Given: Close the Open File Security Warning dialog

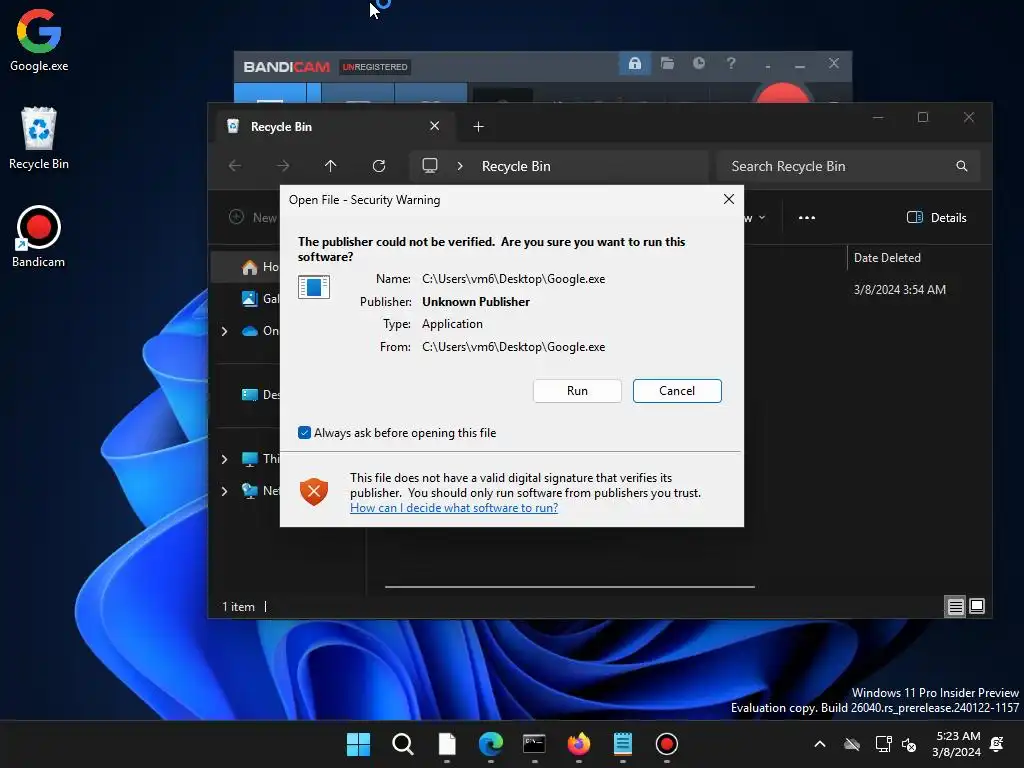Looking at the screenshot, I should click(x=729, y=199).
